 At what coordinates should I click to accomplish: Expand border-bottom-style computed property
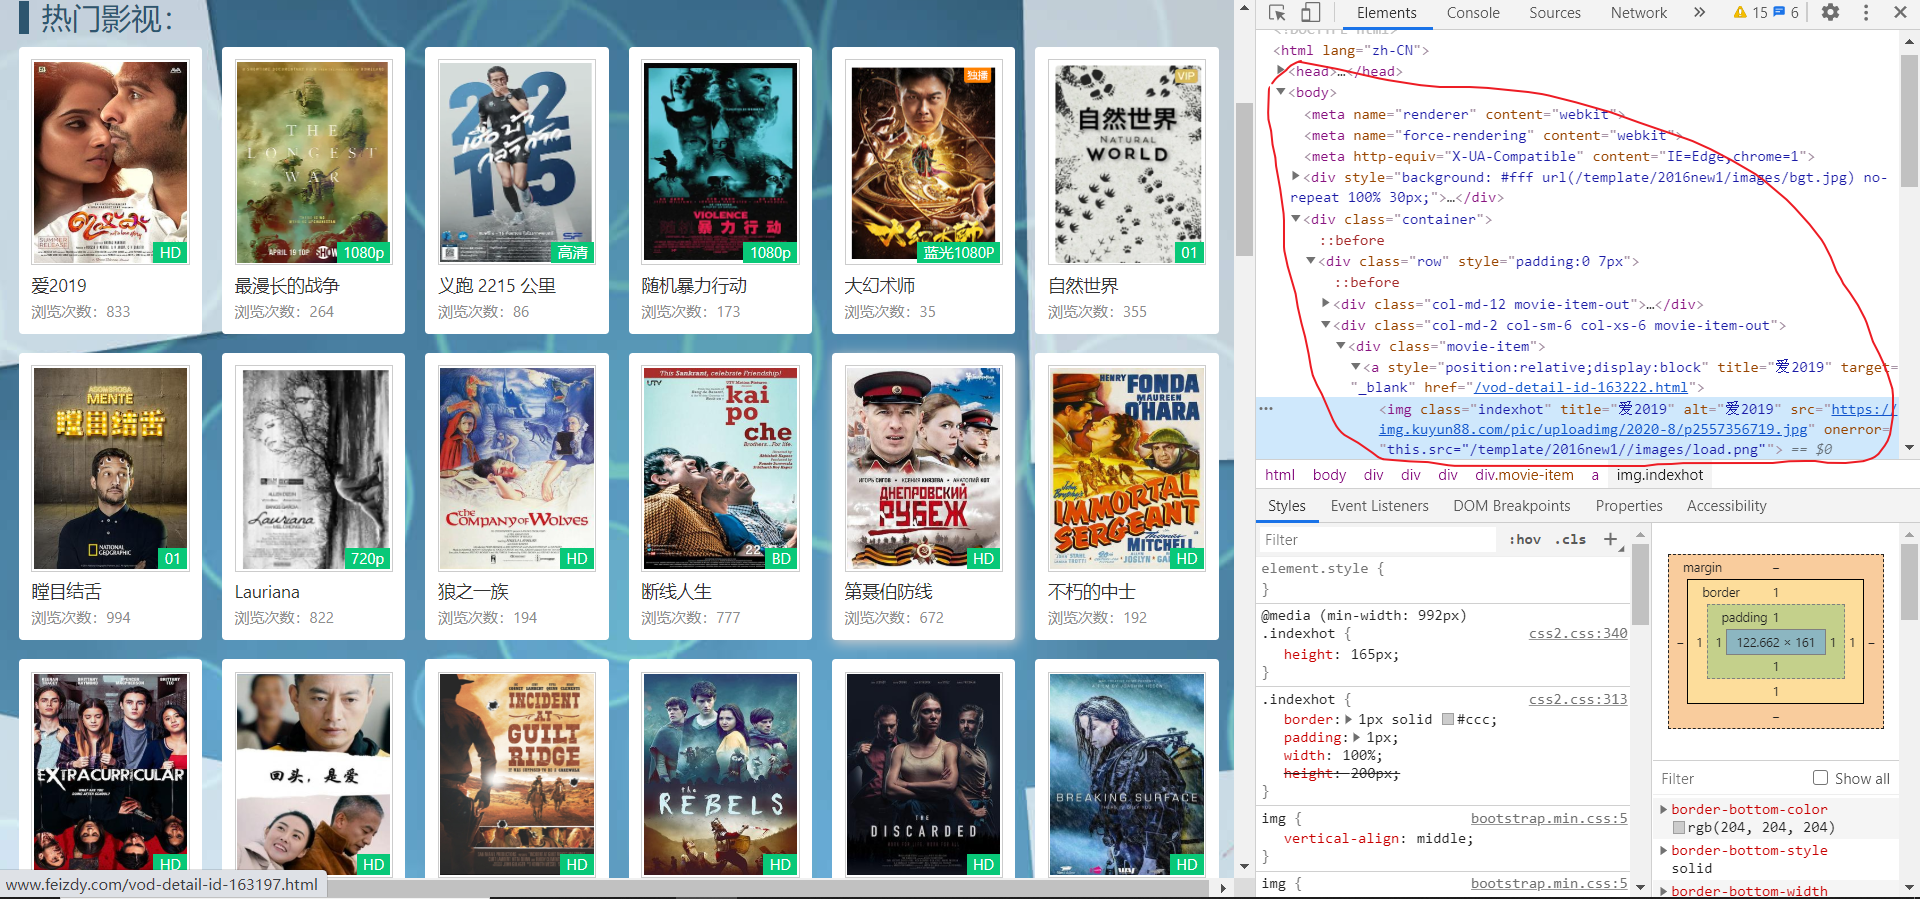tap(1664, 850)
